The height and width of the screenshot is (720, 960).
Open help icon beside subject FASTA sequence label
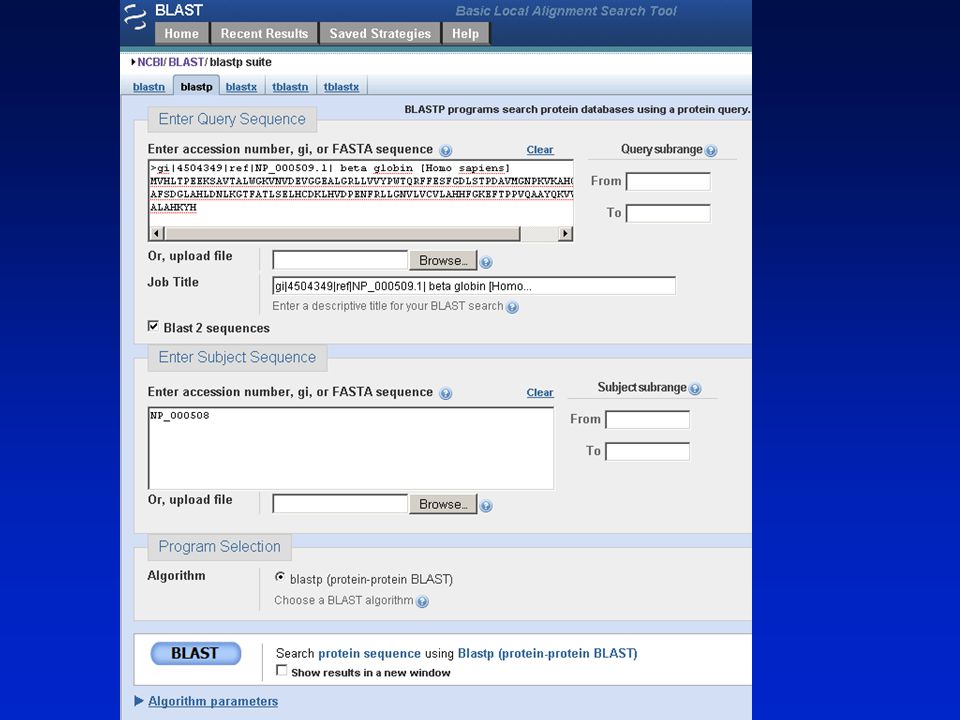pyautogui.click(x=446, y=394)
